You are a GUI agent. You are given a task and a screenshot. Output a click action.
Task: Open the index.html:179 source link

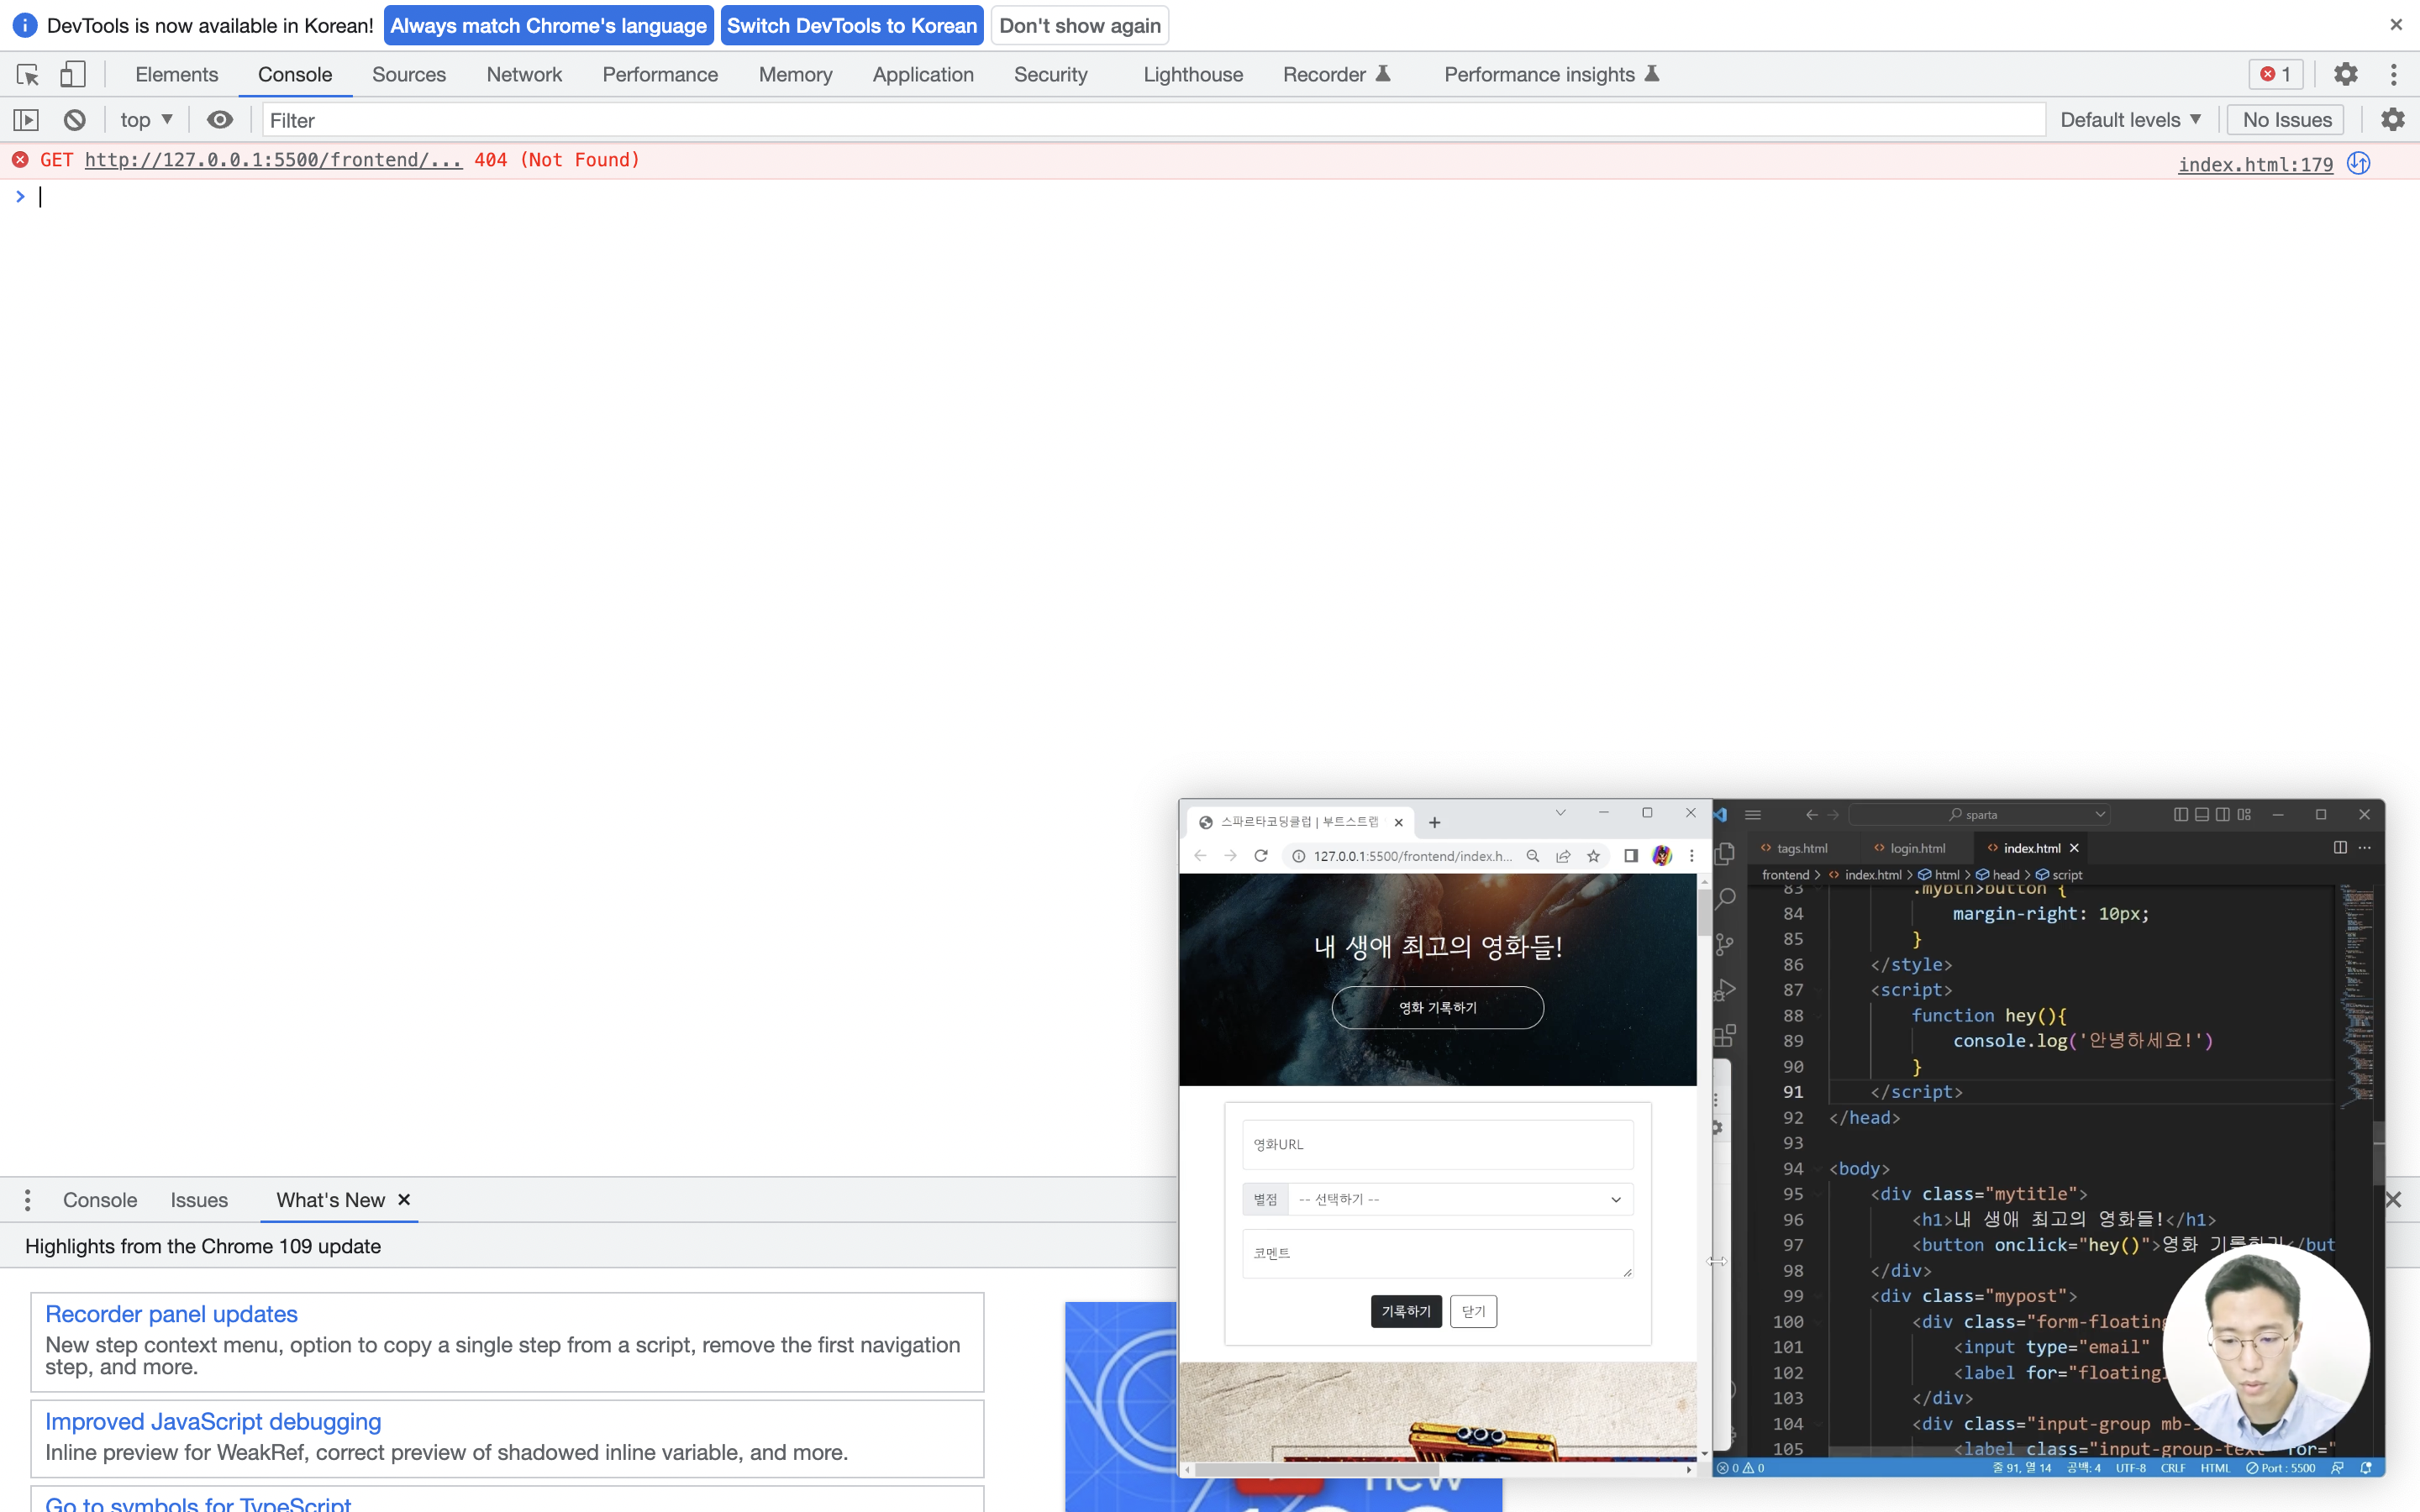pyautogui.click(x=2255, y=164)
